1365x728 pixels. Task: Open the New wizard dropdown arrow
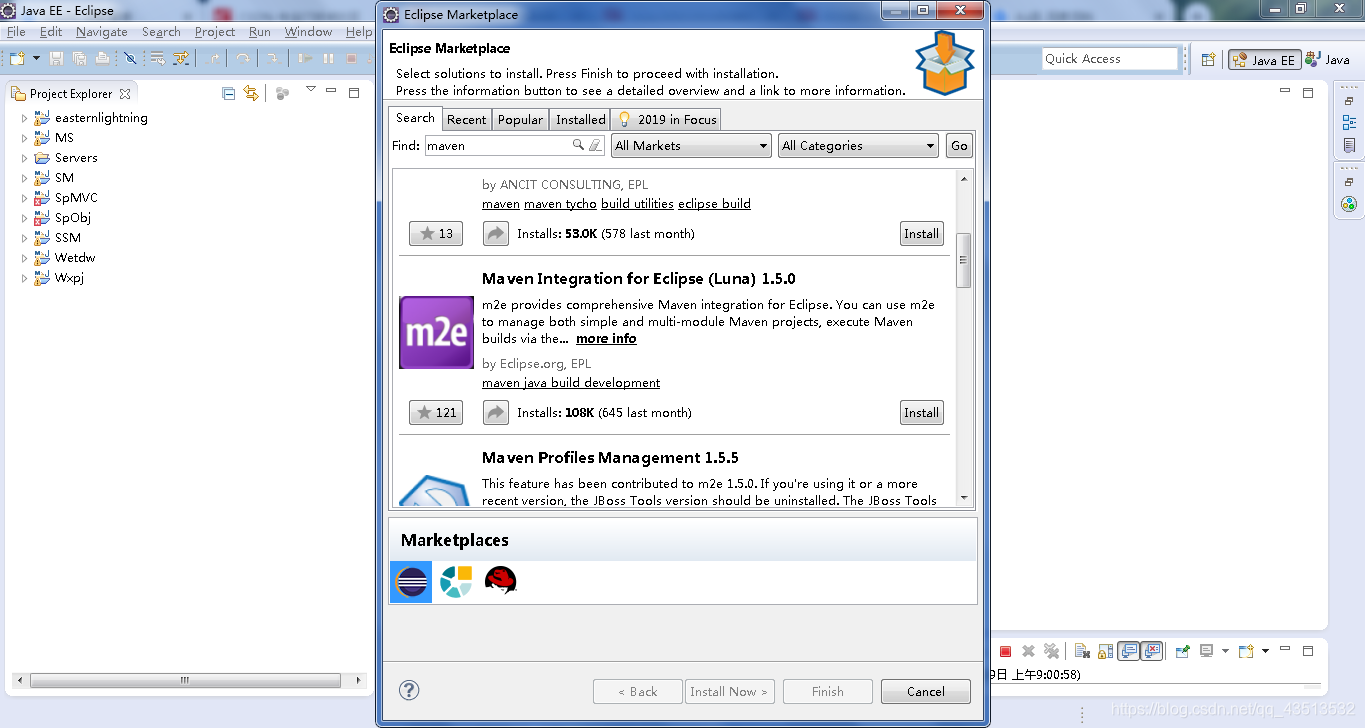point(36,59)
